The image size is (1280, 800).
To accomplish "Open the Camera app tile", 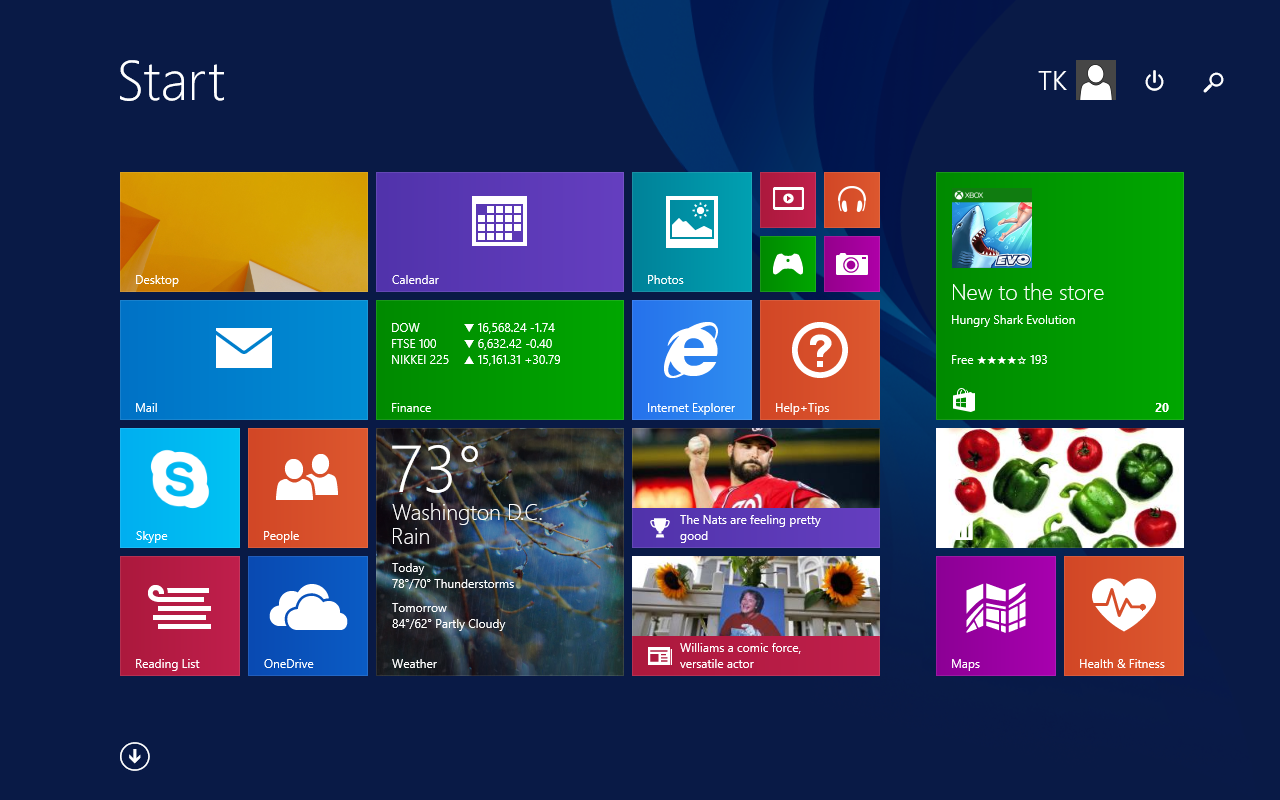I will 852,264.
